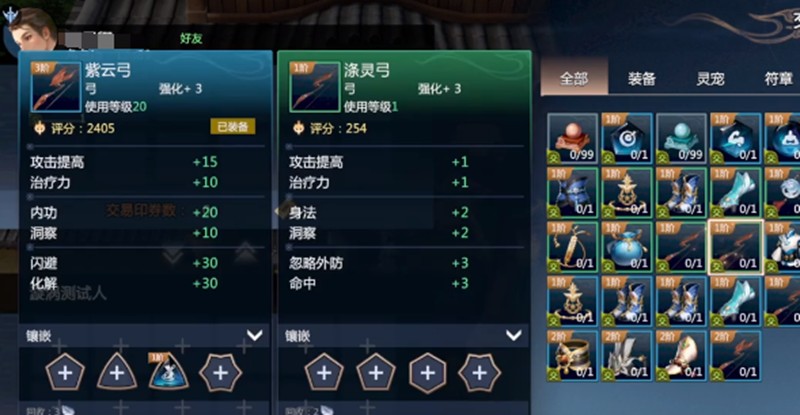Select the highlighted bow item in inventory
Screen dimensions: 800x415
click(x=735, y=248)
